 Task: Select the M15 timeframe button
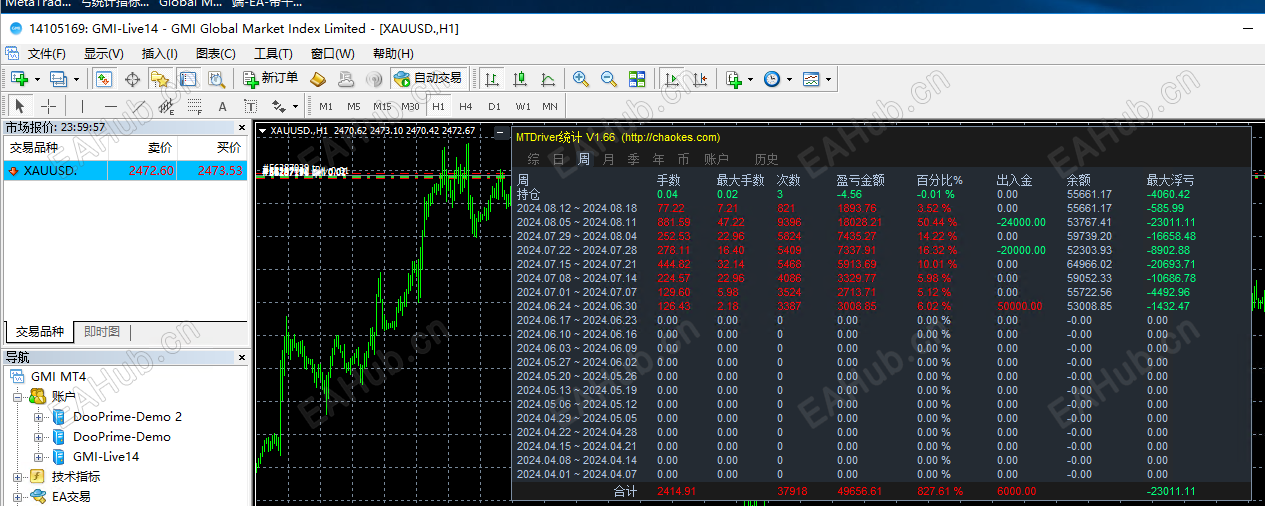pyautogui.click(x=382, y=106)
